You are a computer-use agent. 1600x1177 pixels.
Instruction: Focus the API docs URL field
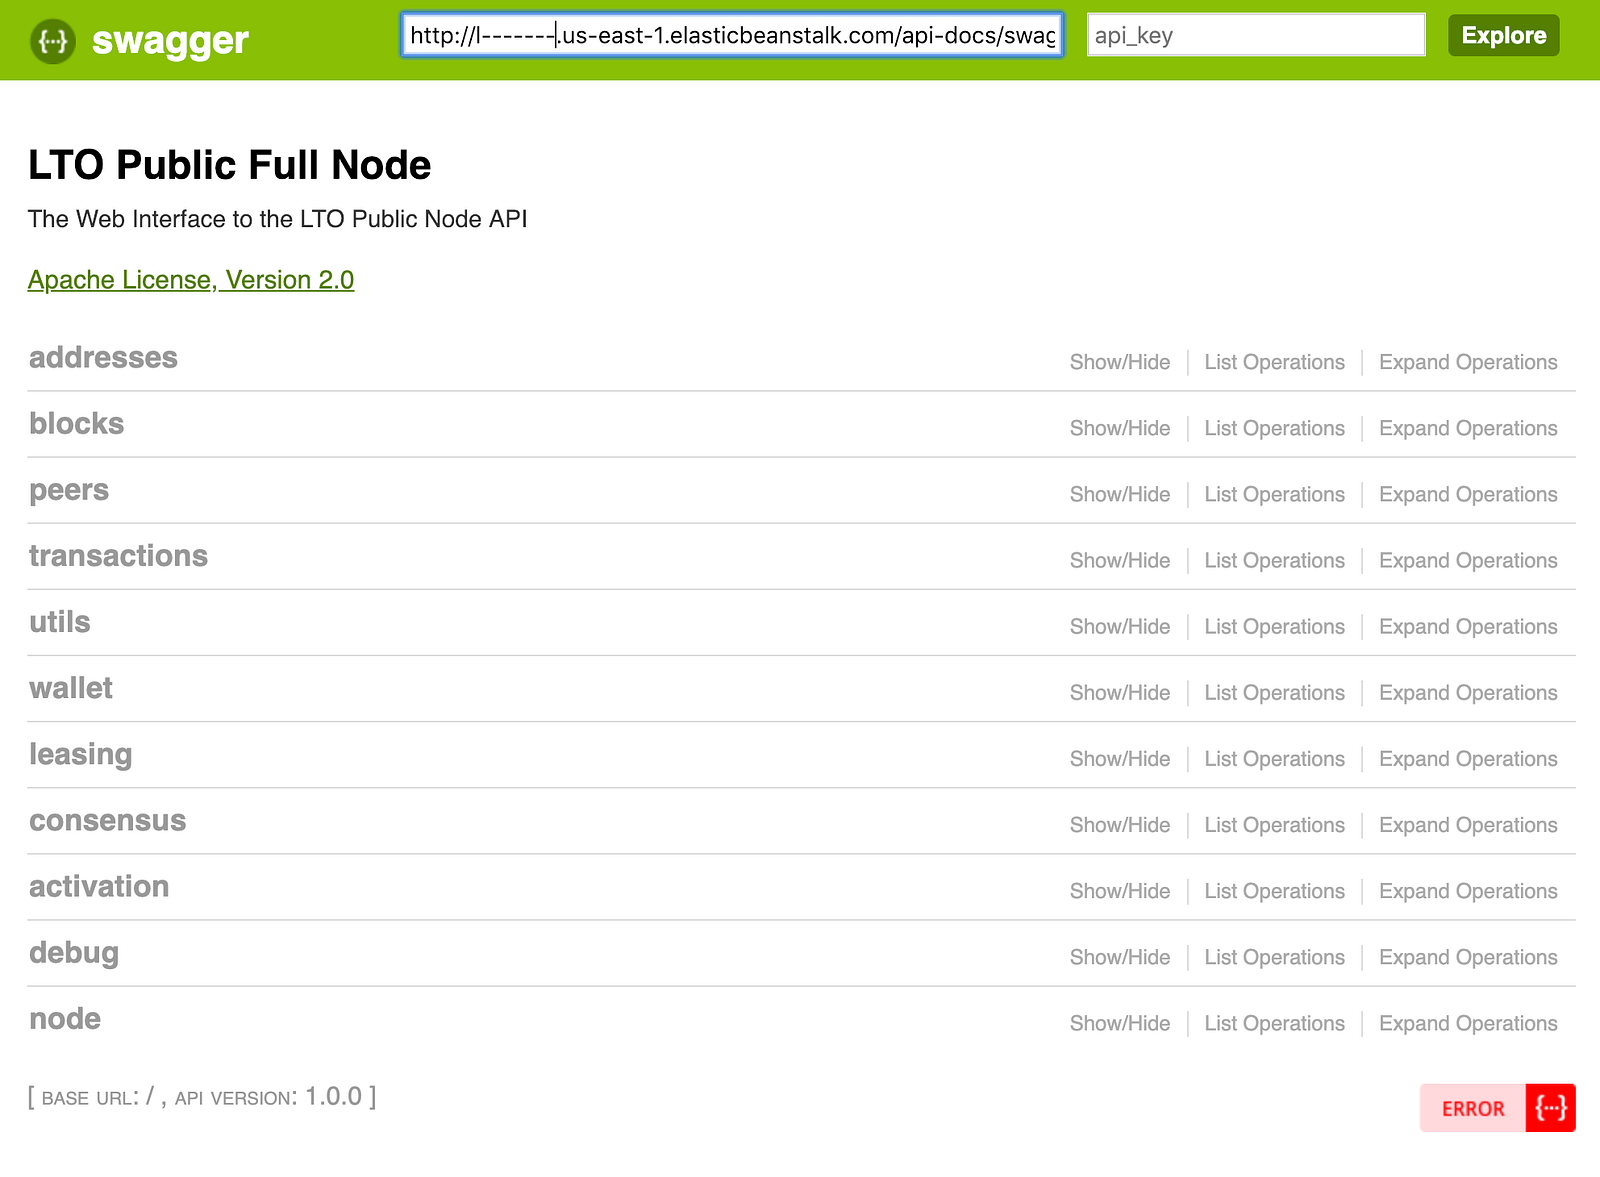coord(731,36)
